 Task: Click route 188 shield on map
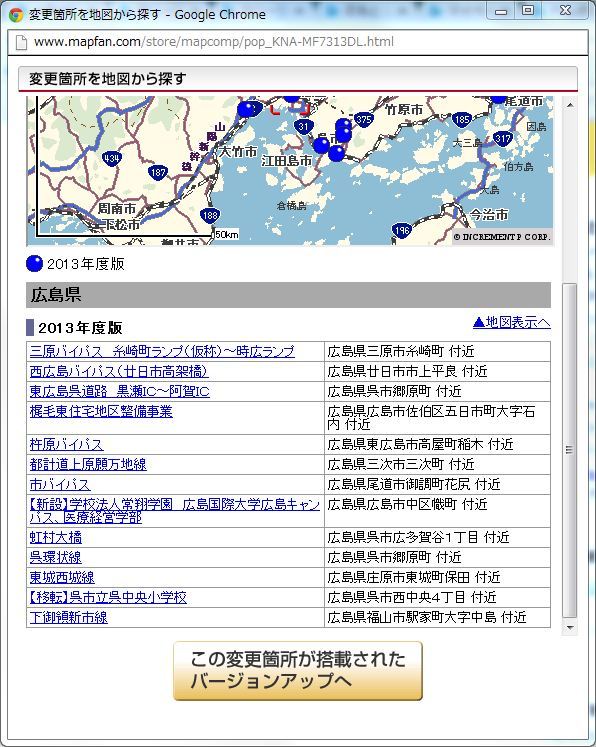[210, 216]
